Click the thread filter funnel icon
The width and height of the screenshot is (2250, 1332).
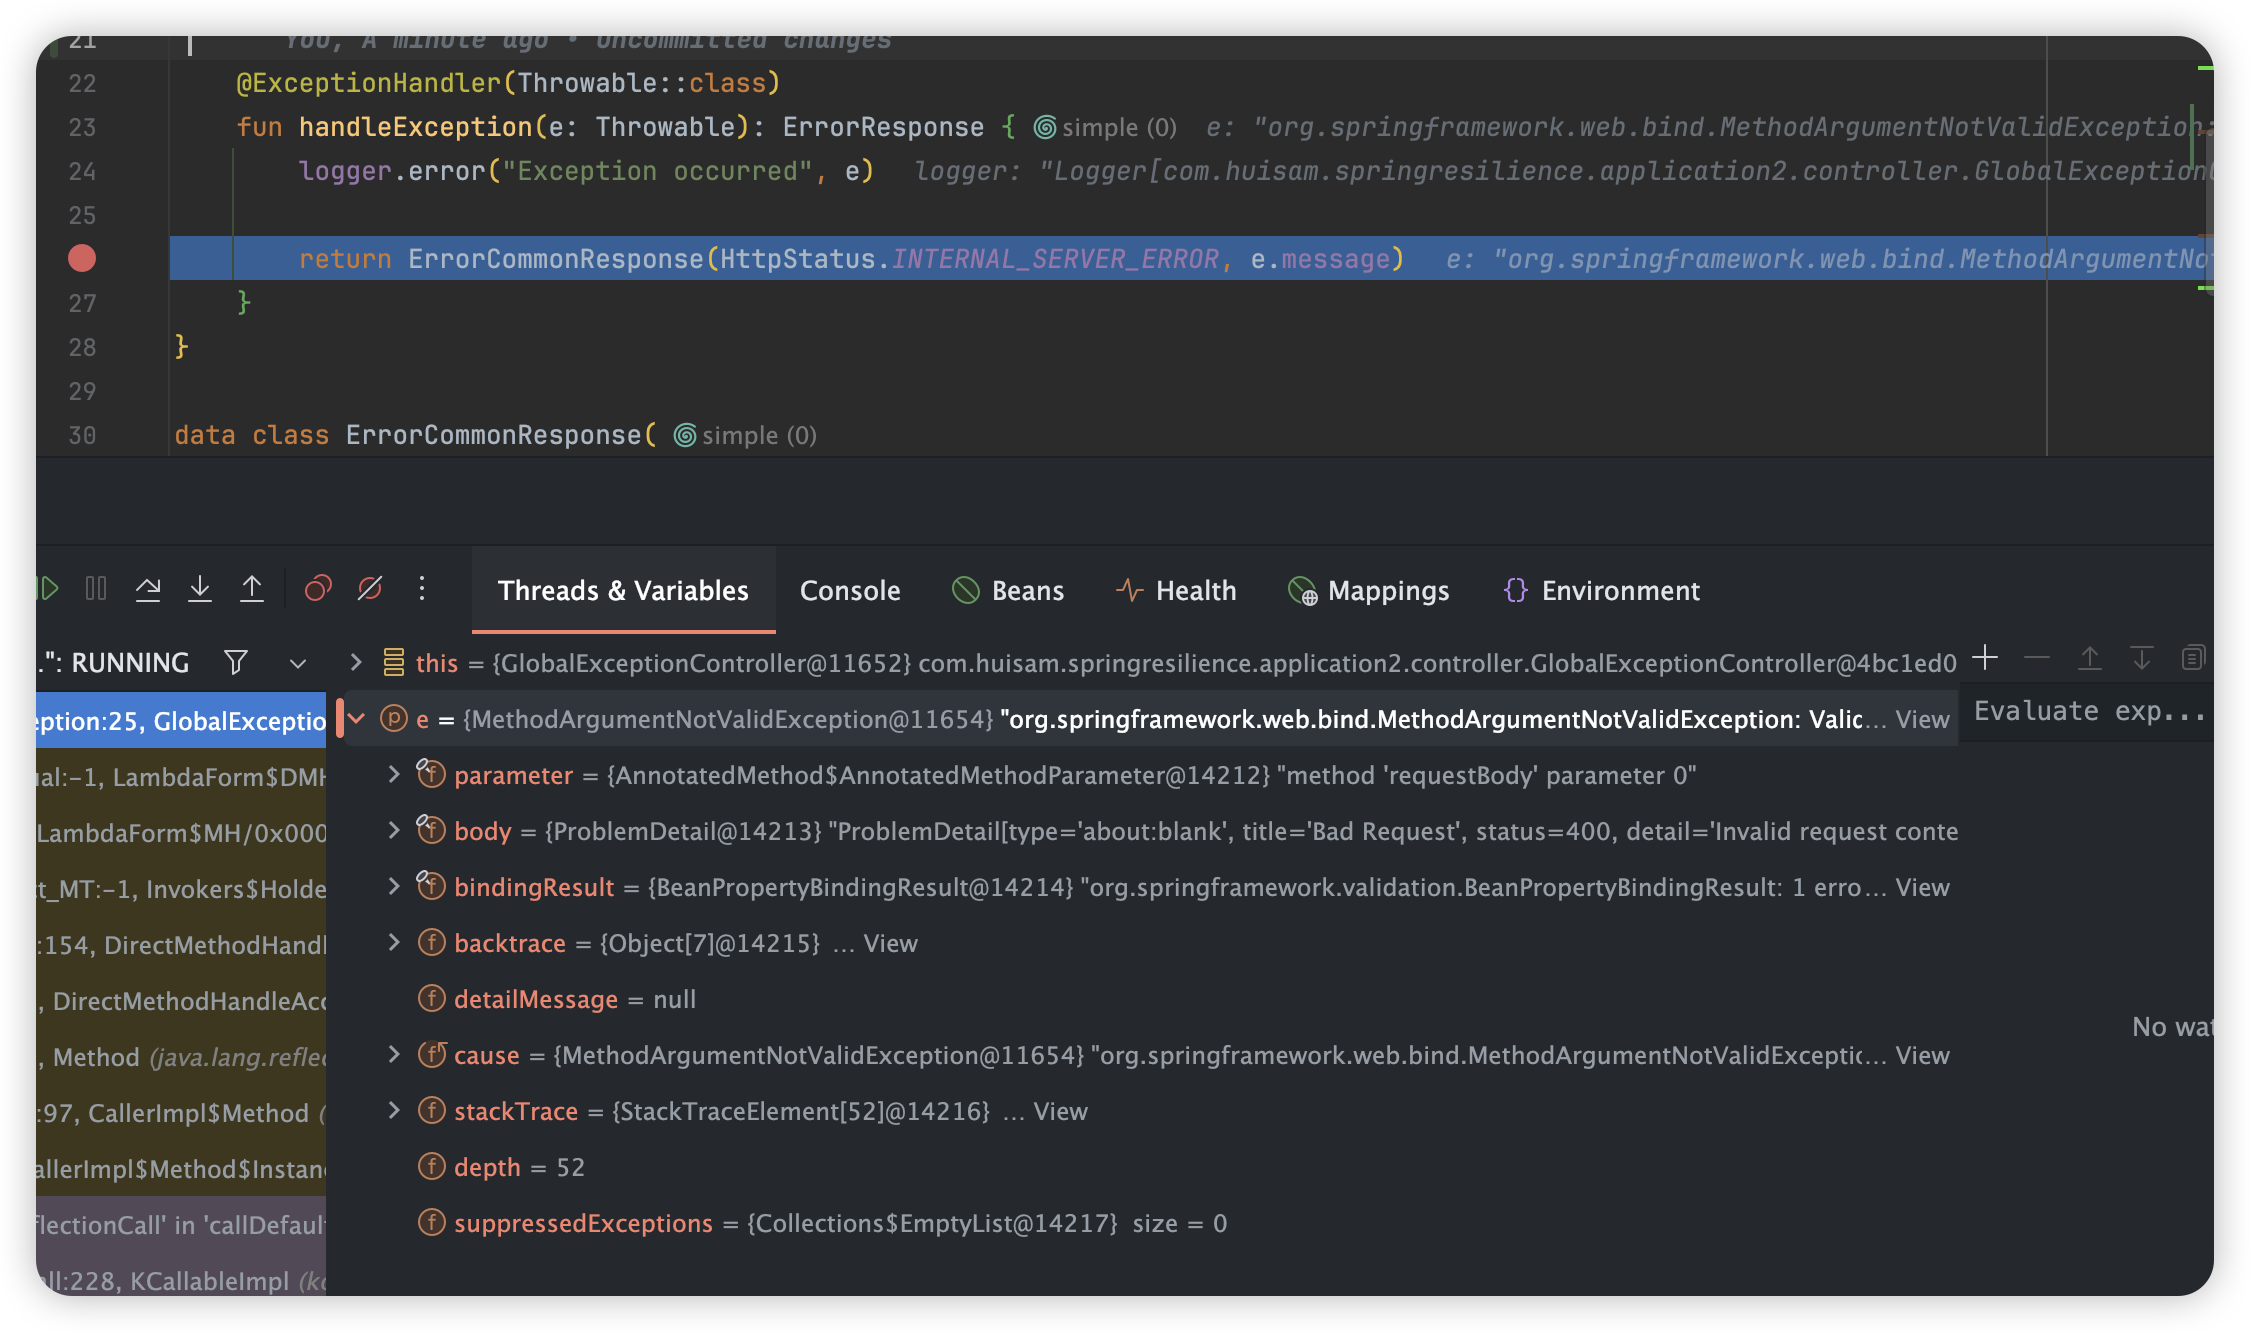236,662
